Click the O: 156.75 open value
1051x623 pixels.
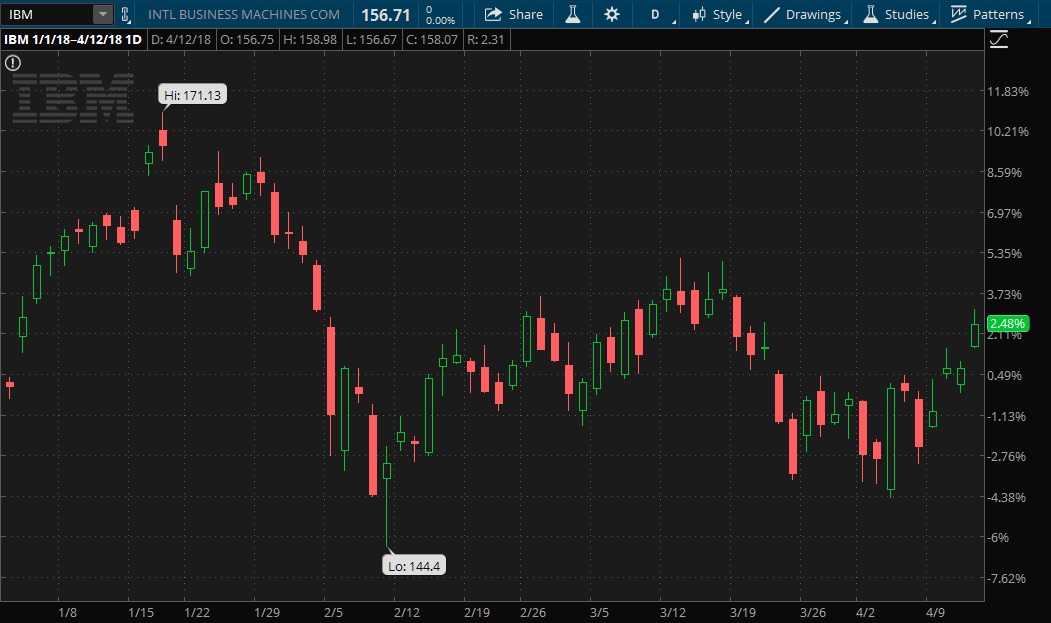coord(247,40)
